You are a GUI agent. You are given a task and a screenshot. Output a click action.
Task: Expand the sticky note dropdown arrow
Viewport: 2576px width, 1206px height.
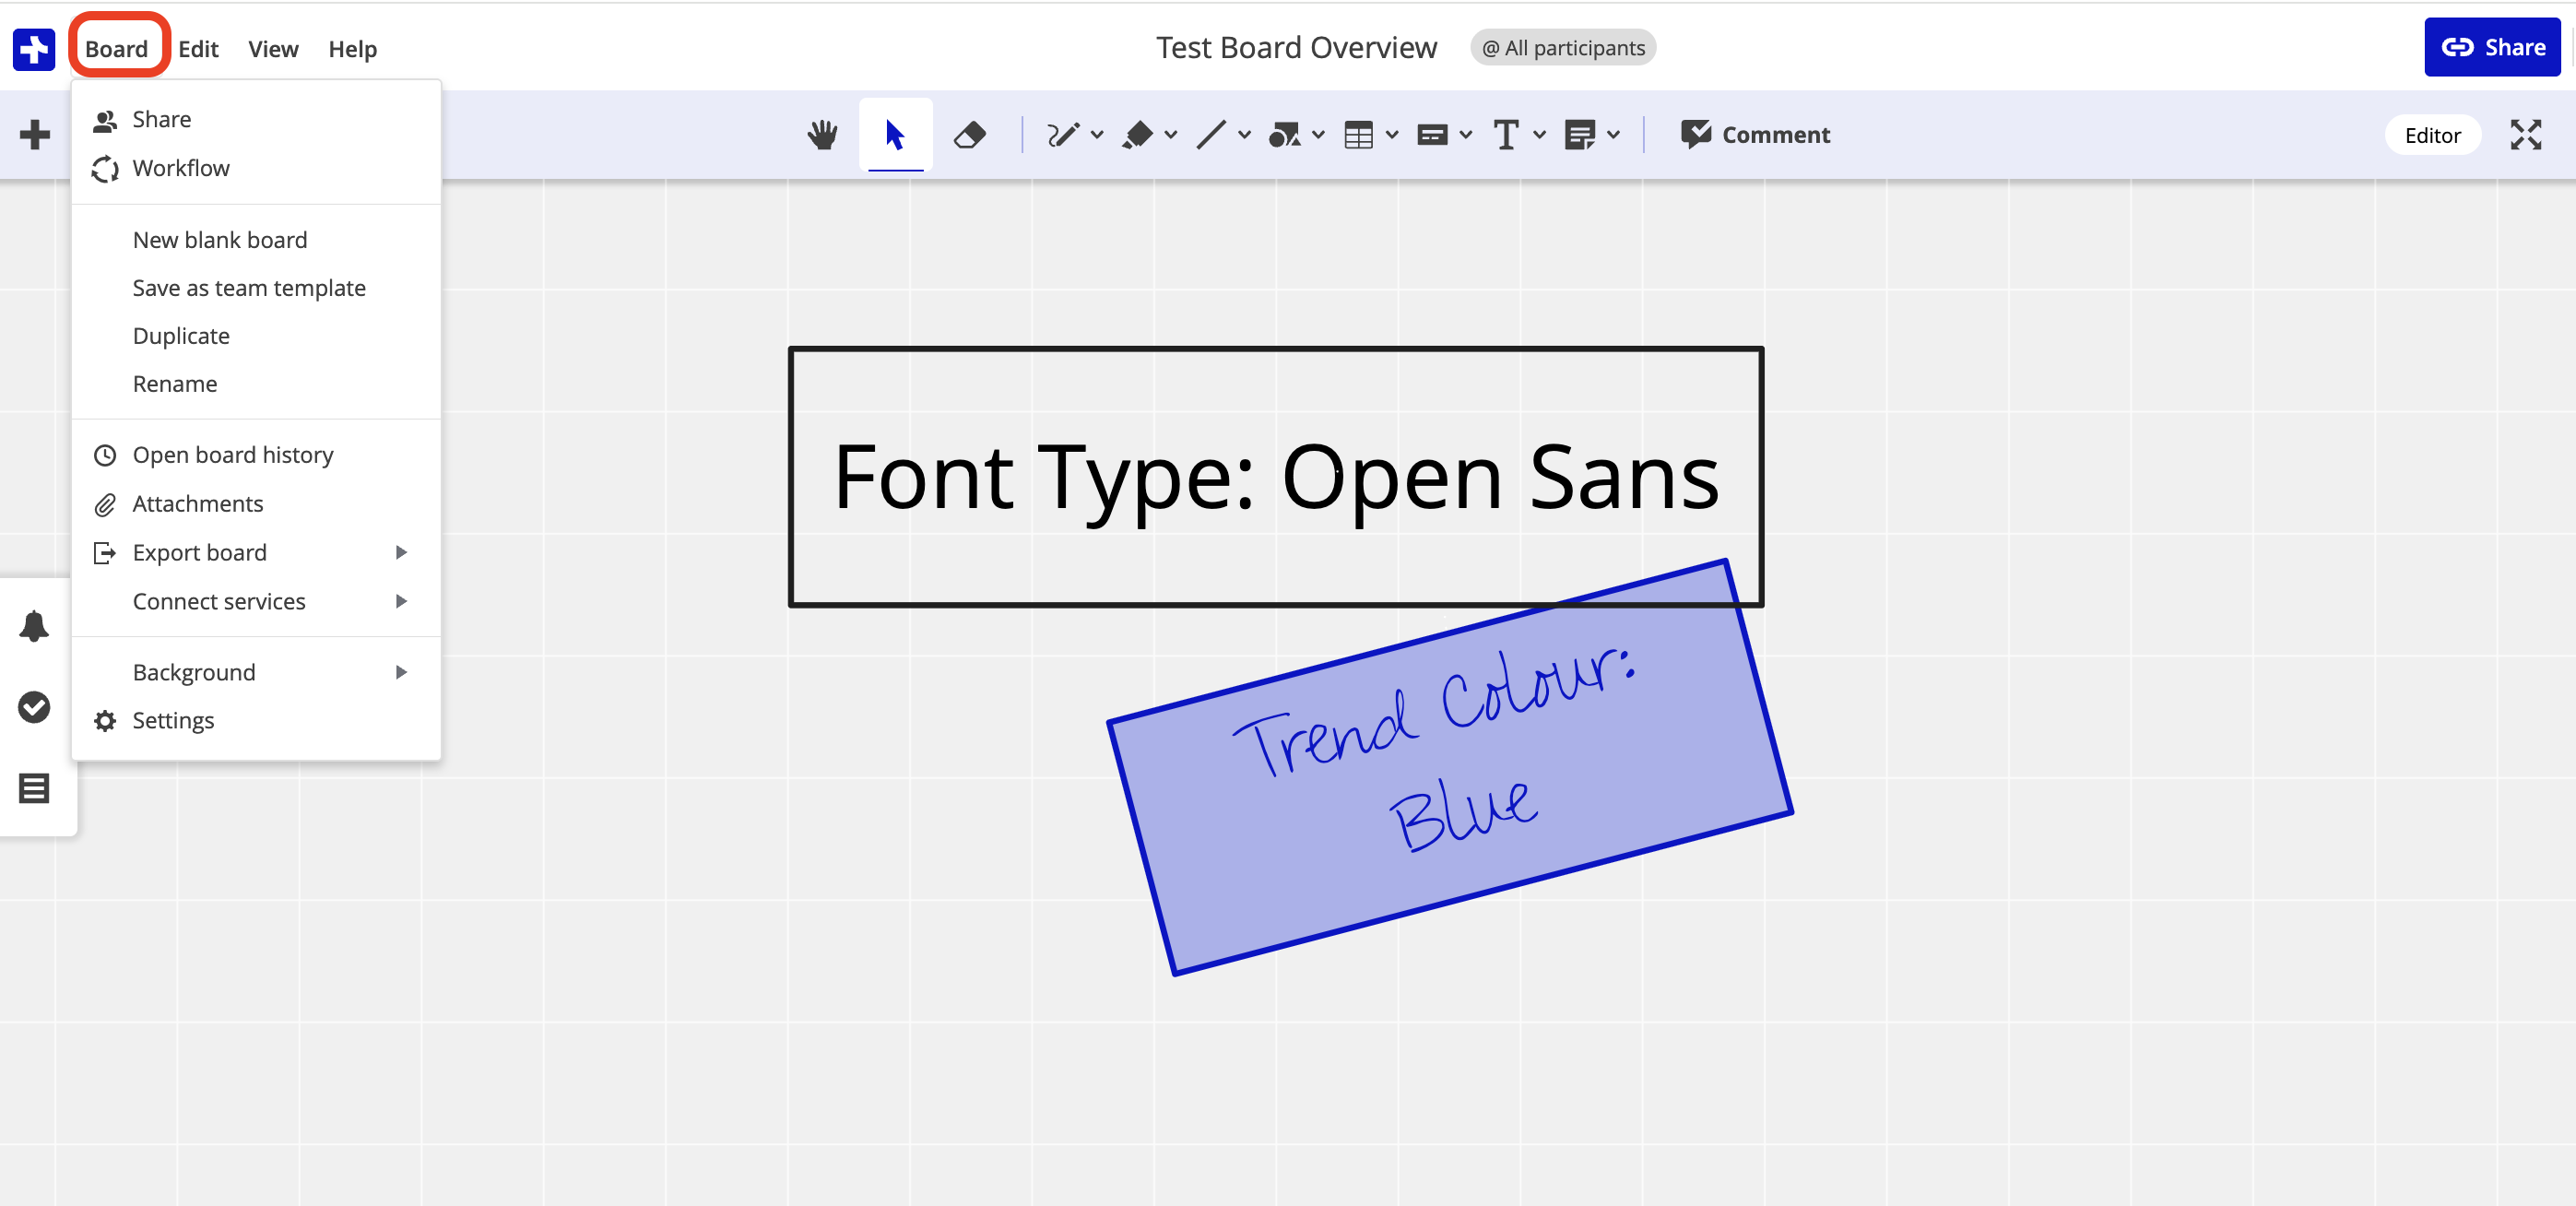point(1614,135)
